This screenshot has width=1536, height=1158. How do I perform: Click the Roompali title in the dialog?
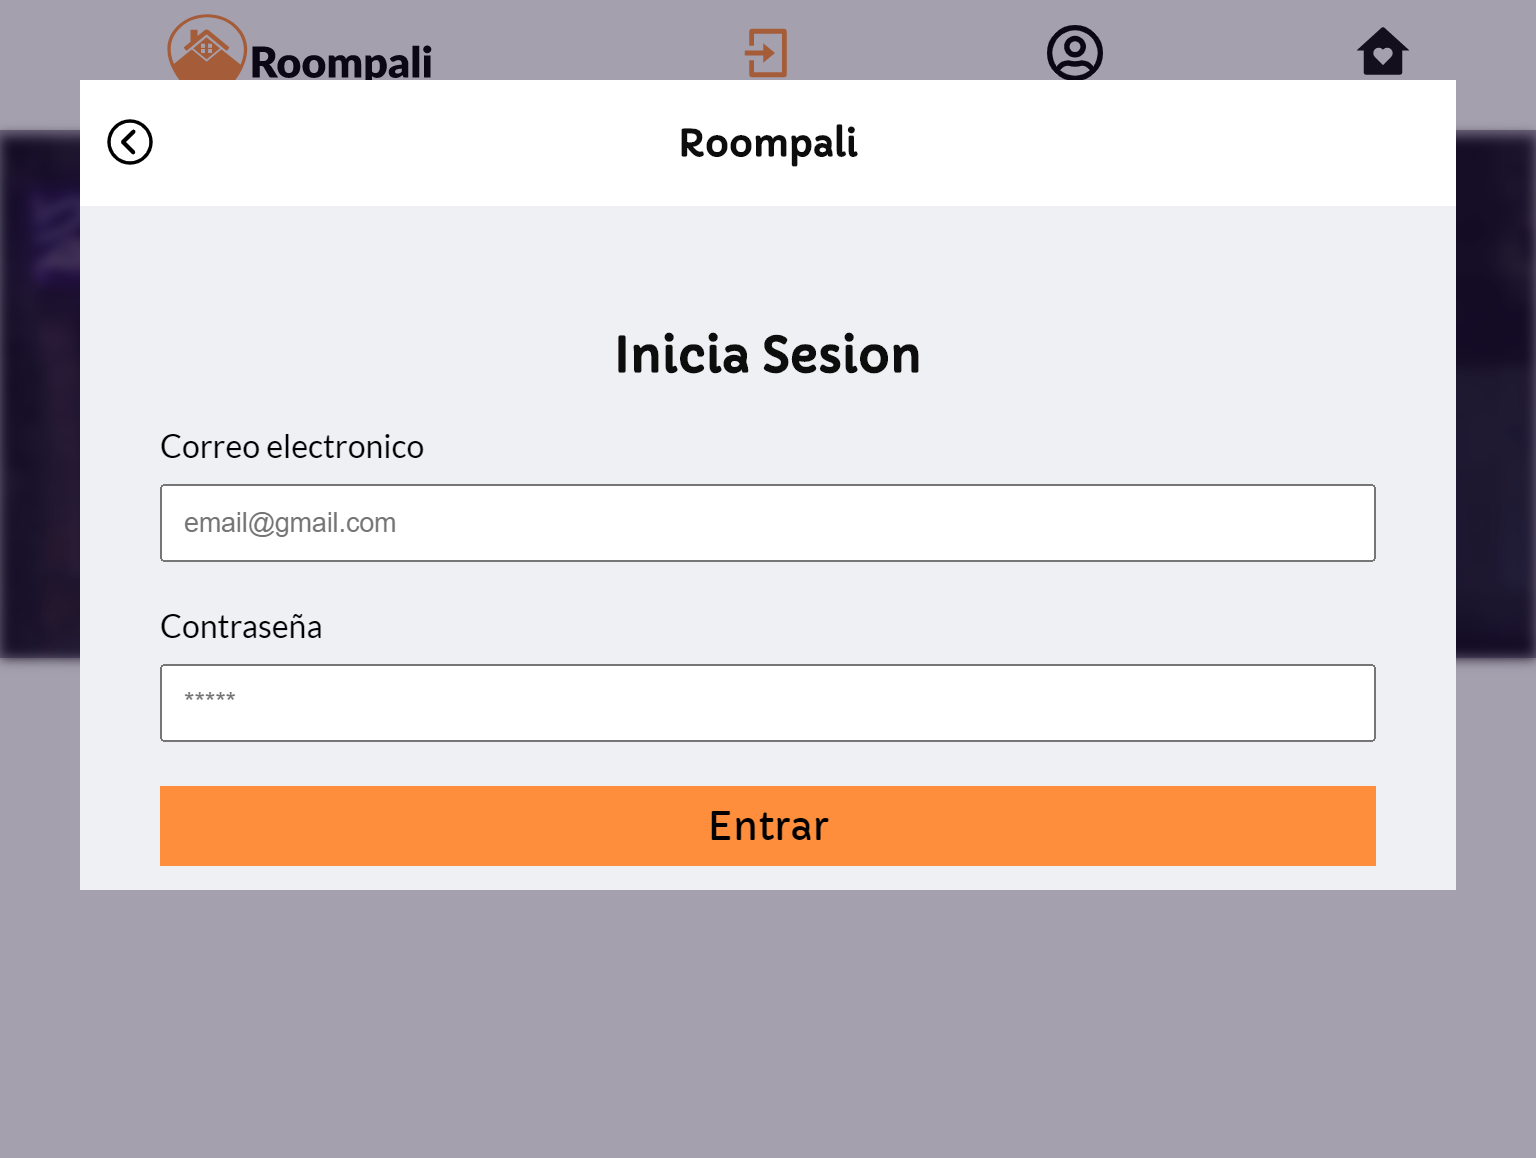[768, 143]
